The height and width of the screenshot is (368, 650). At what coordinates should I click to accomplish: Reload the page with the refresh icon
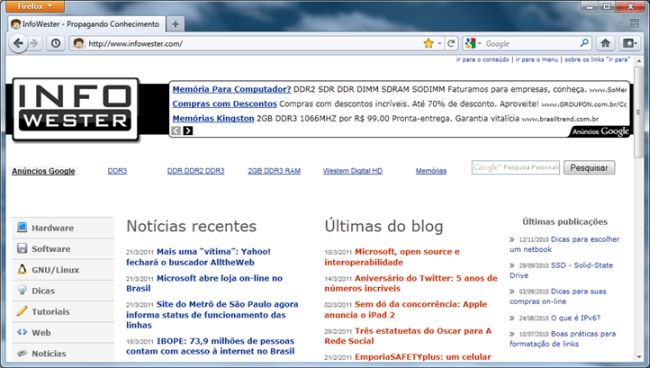point(451,43)
